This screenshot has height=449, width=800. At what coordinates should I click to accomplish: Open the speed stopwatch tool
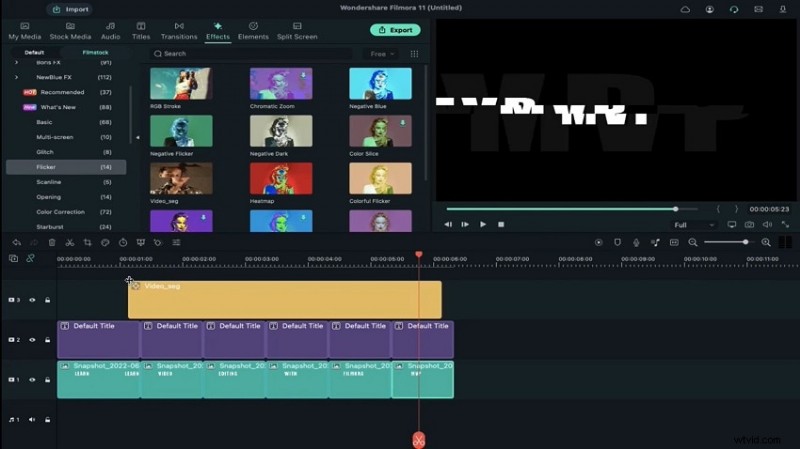(x=123, y=243)
